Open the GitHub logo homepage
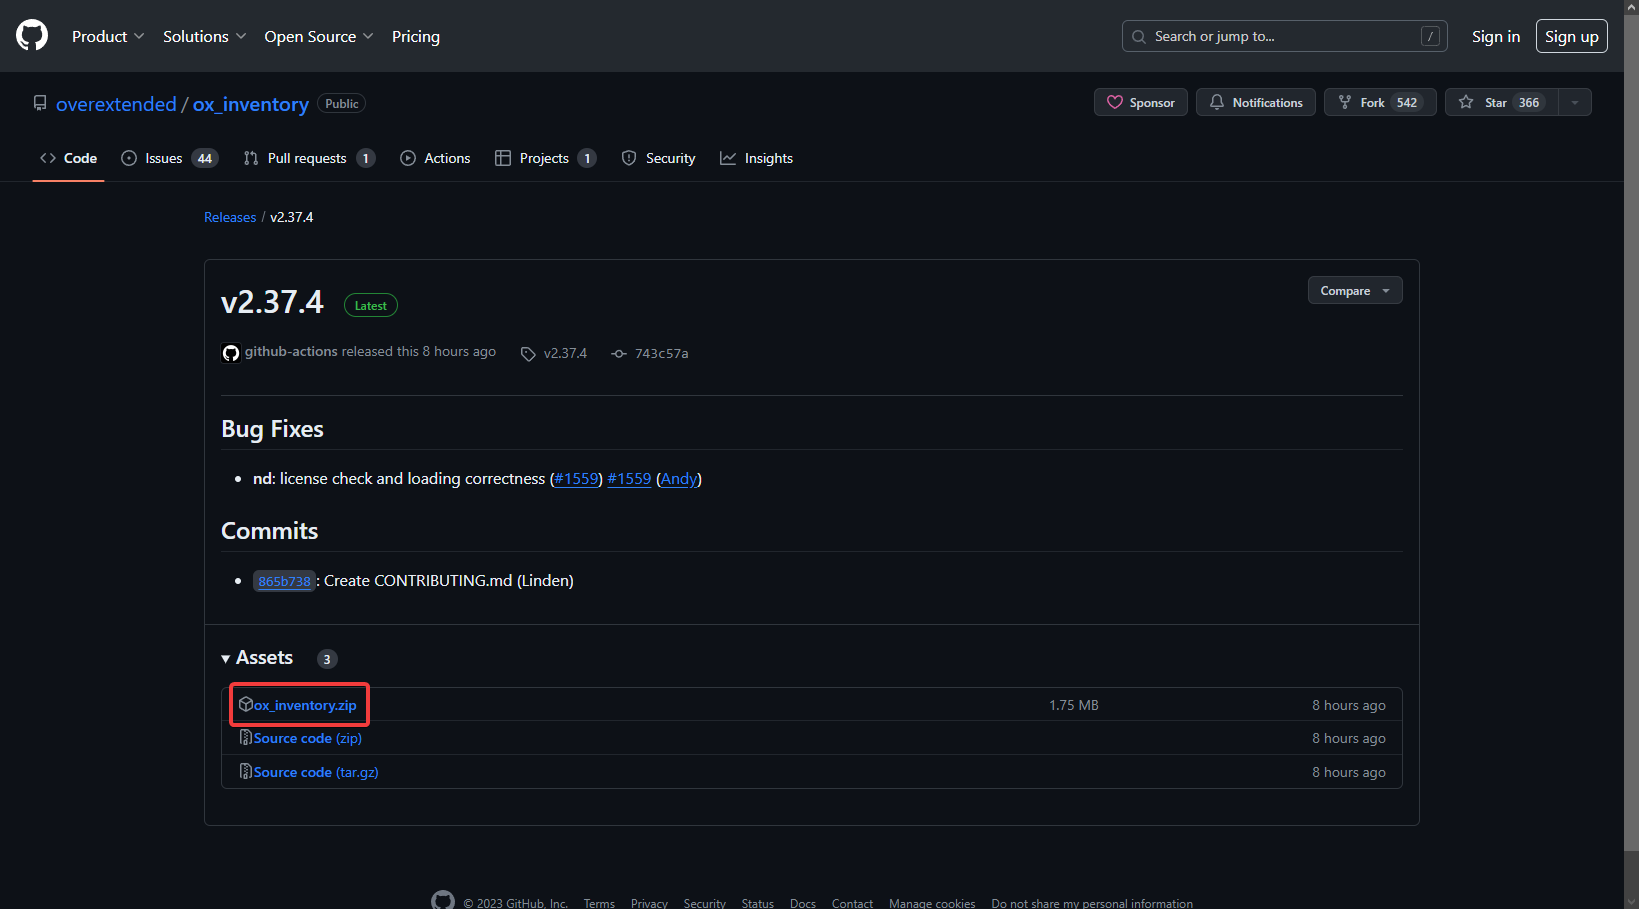This screenshot has height=909, width=1639. [32, 36]
